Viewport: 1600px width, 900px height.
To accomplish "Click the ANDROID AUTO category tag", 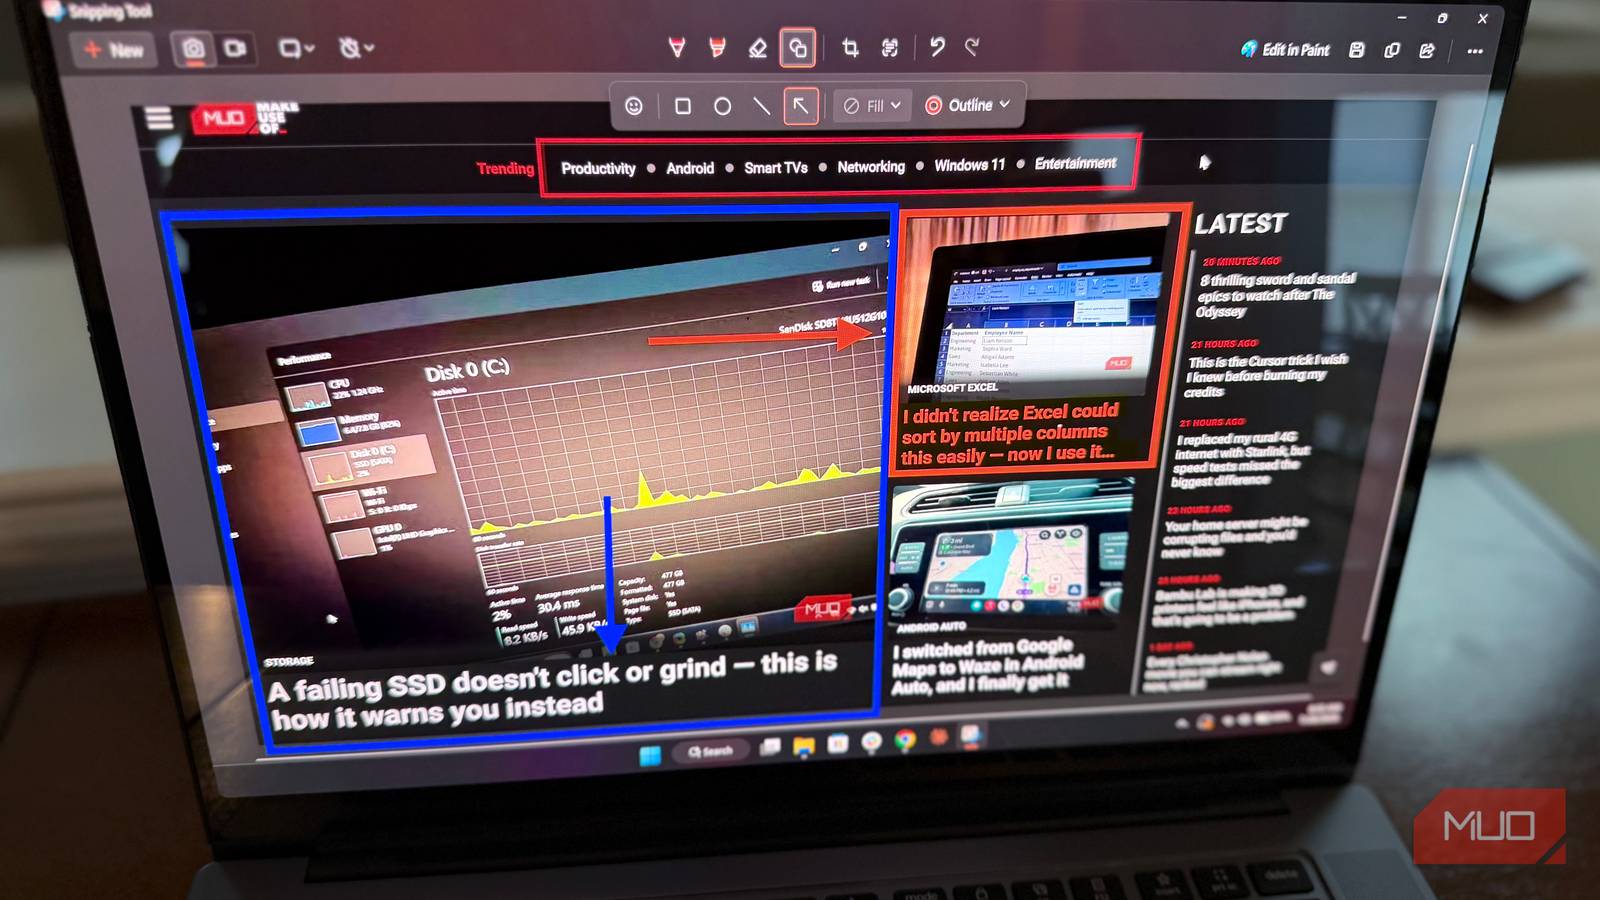I will (x=930, y=627).
